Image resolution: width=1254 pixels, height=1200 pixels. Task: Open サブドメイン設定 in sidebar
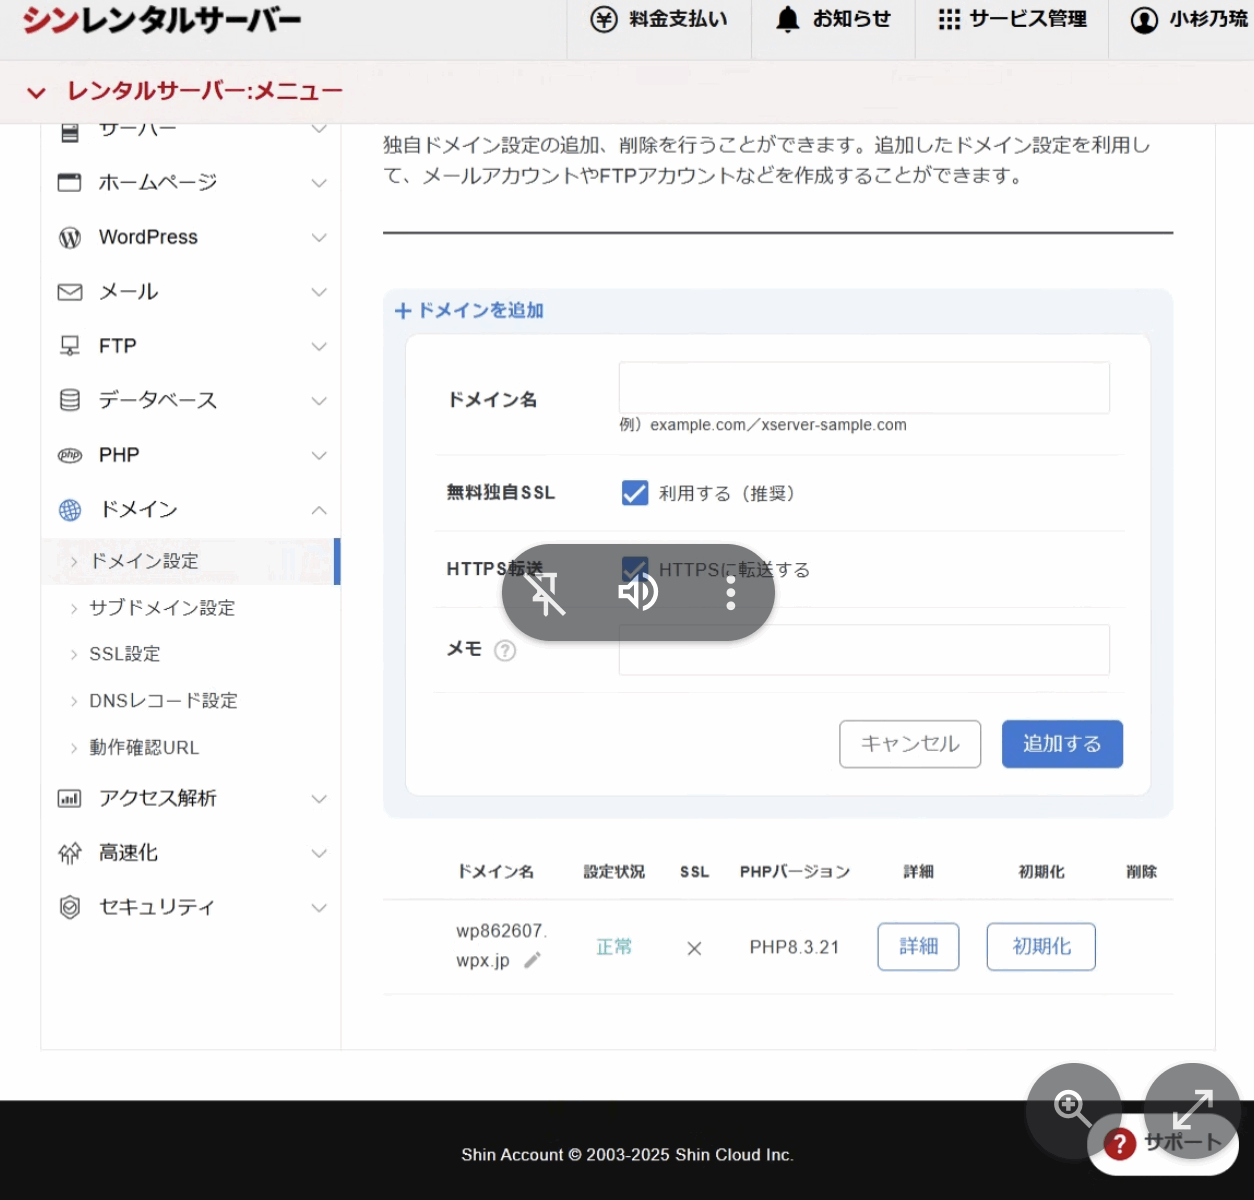coord(162,608)
